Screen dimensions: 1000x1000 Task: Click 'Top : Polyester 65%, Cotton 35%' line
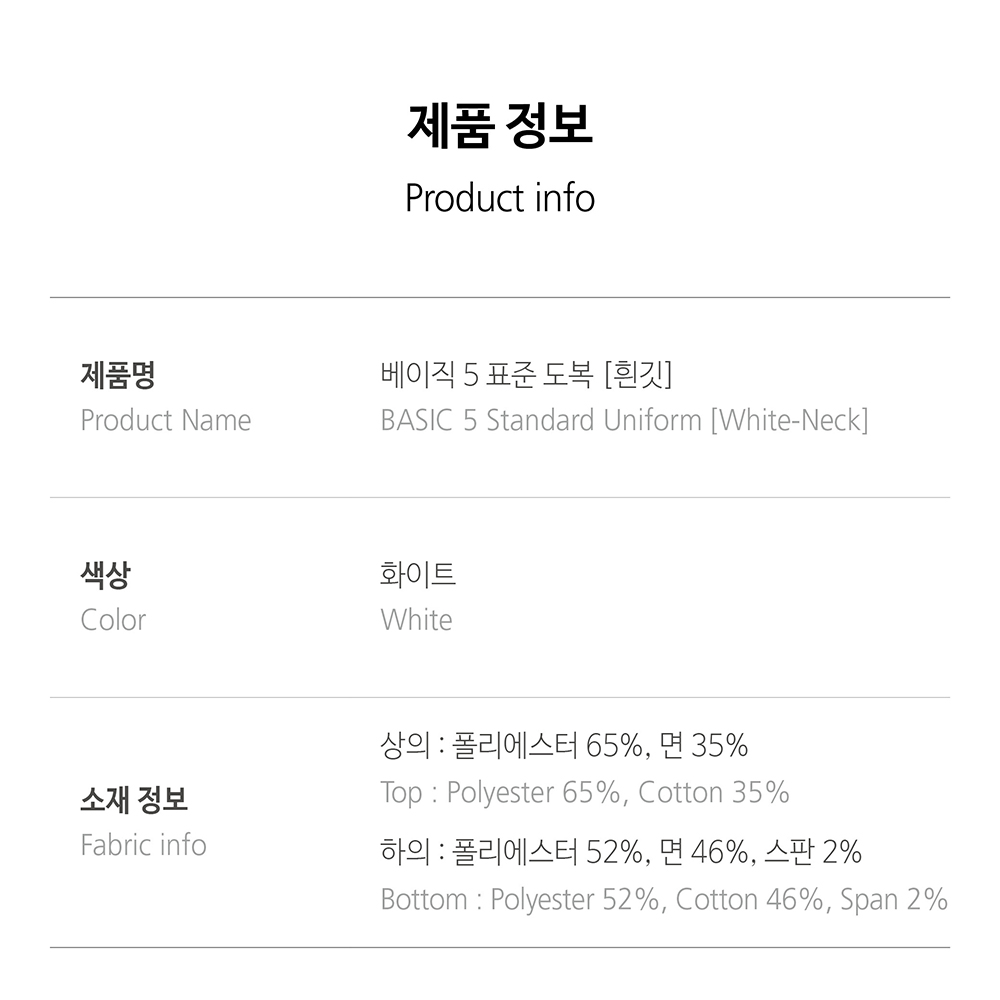pos(585,793)
